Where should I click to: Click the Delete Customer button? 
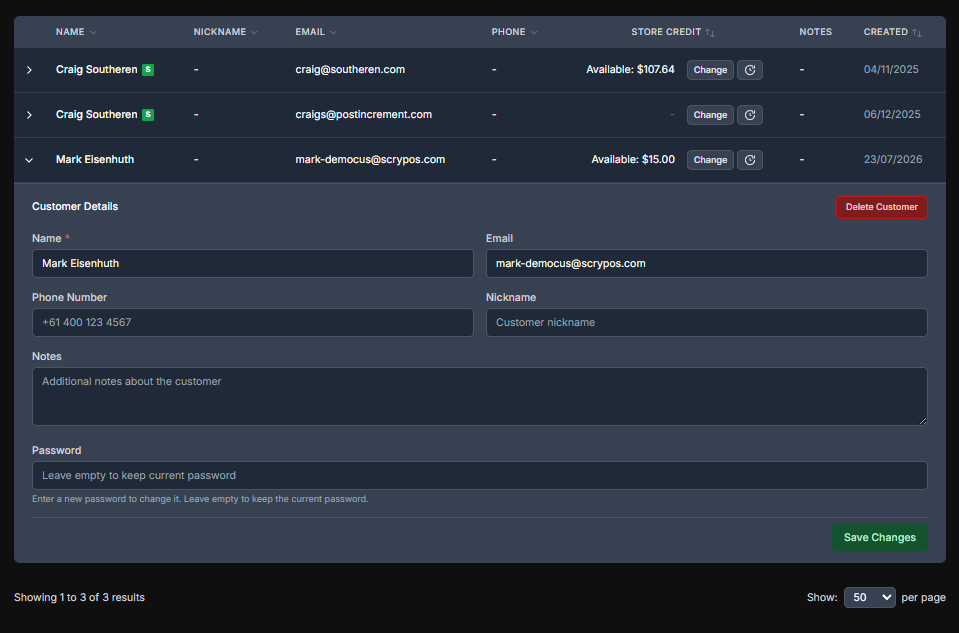pos(881,207)
